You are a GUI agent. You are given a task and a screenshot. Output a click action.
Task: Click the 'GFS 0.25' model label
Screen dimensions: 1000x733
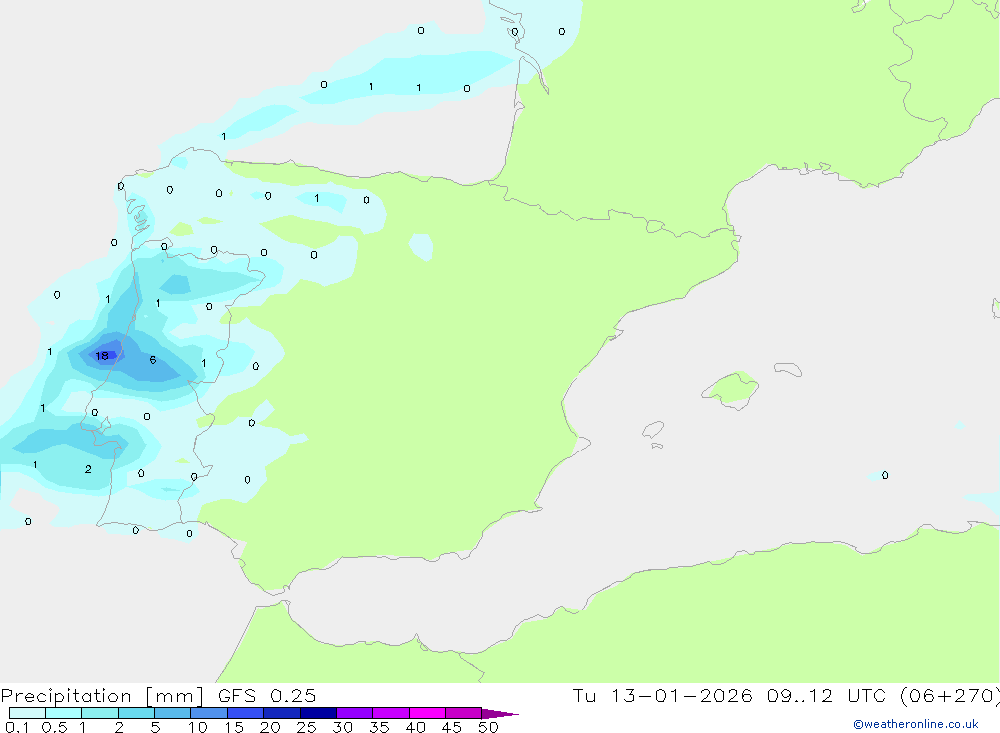pos(267,695)
